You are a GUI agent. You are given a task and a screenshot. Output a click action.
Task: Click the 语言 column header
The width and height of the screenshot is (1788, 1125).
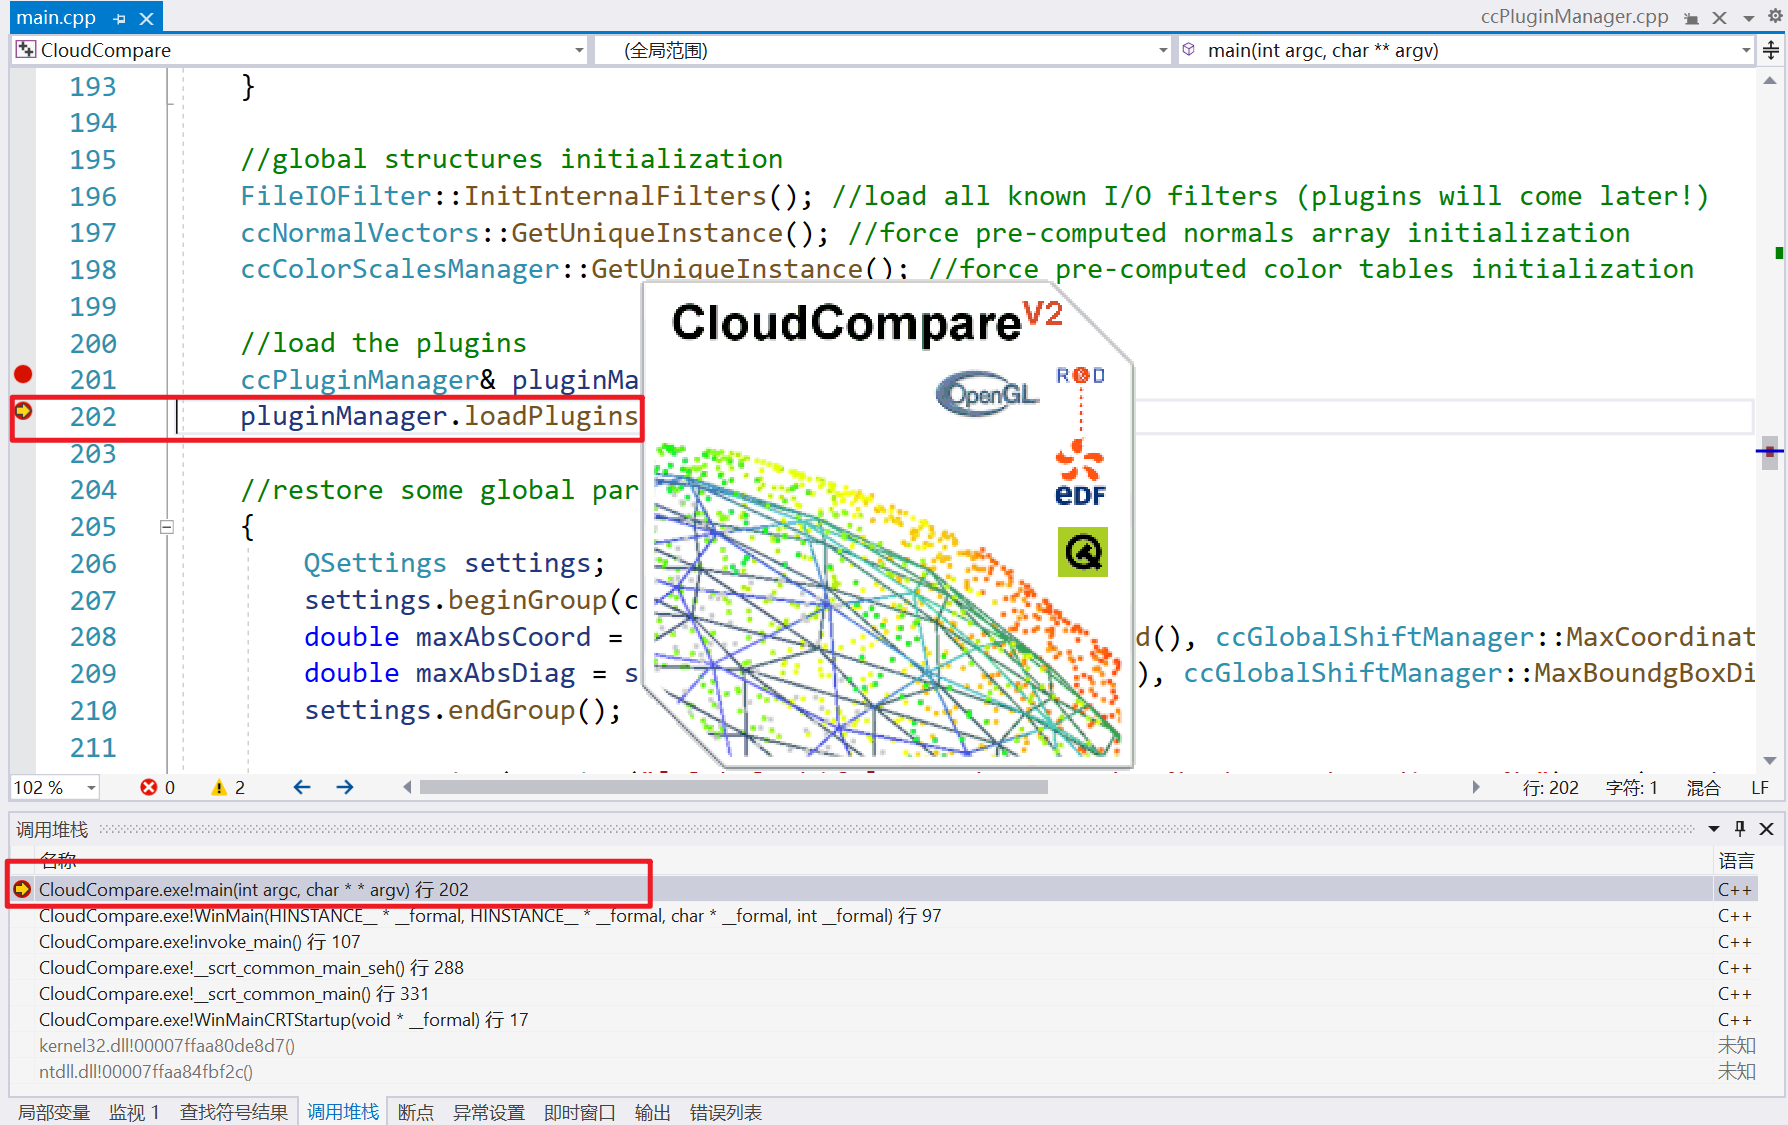pos(1737,861)
